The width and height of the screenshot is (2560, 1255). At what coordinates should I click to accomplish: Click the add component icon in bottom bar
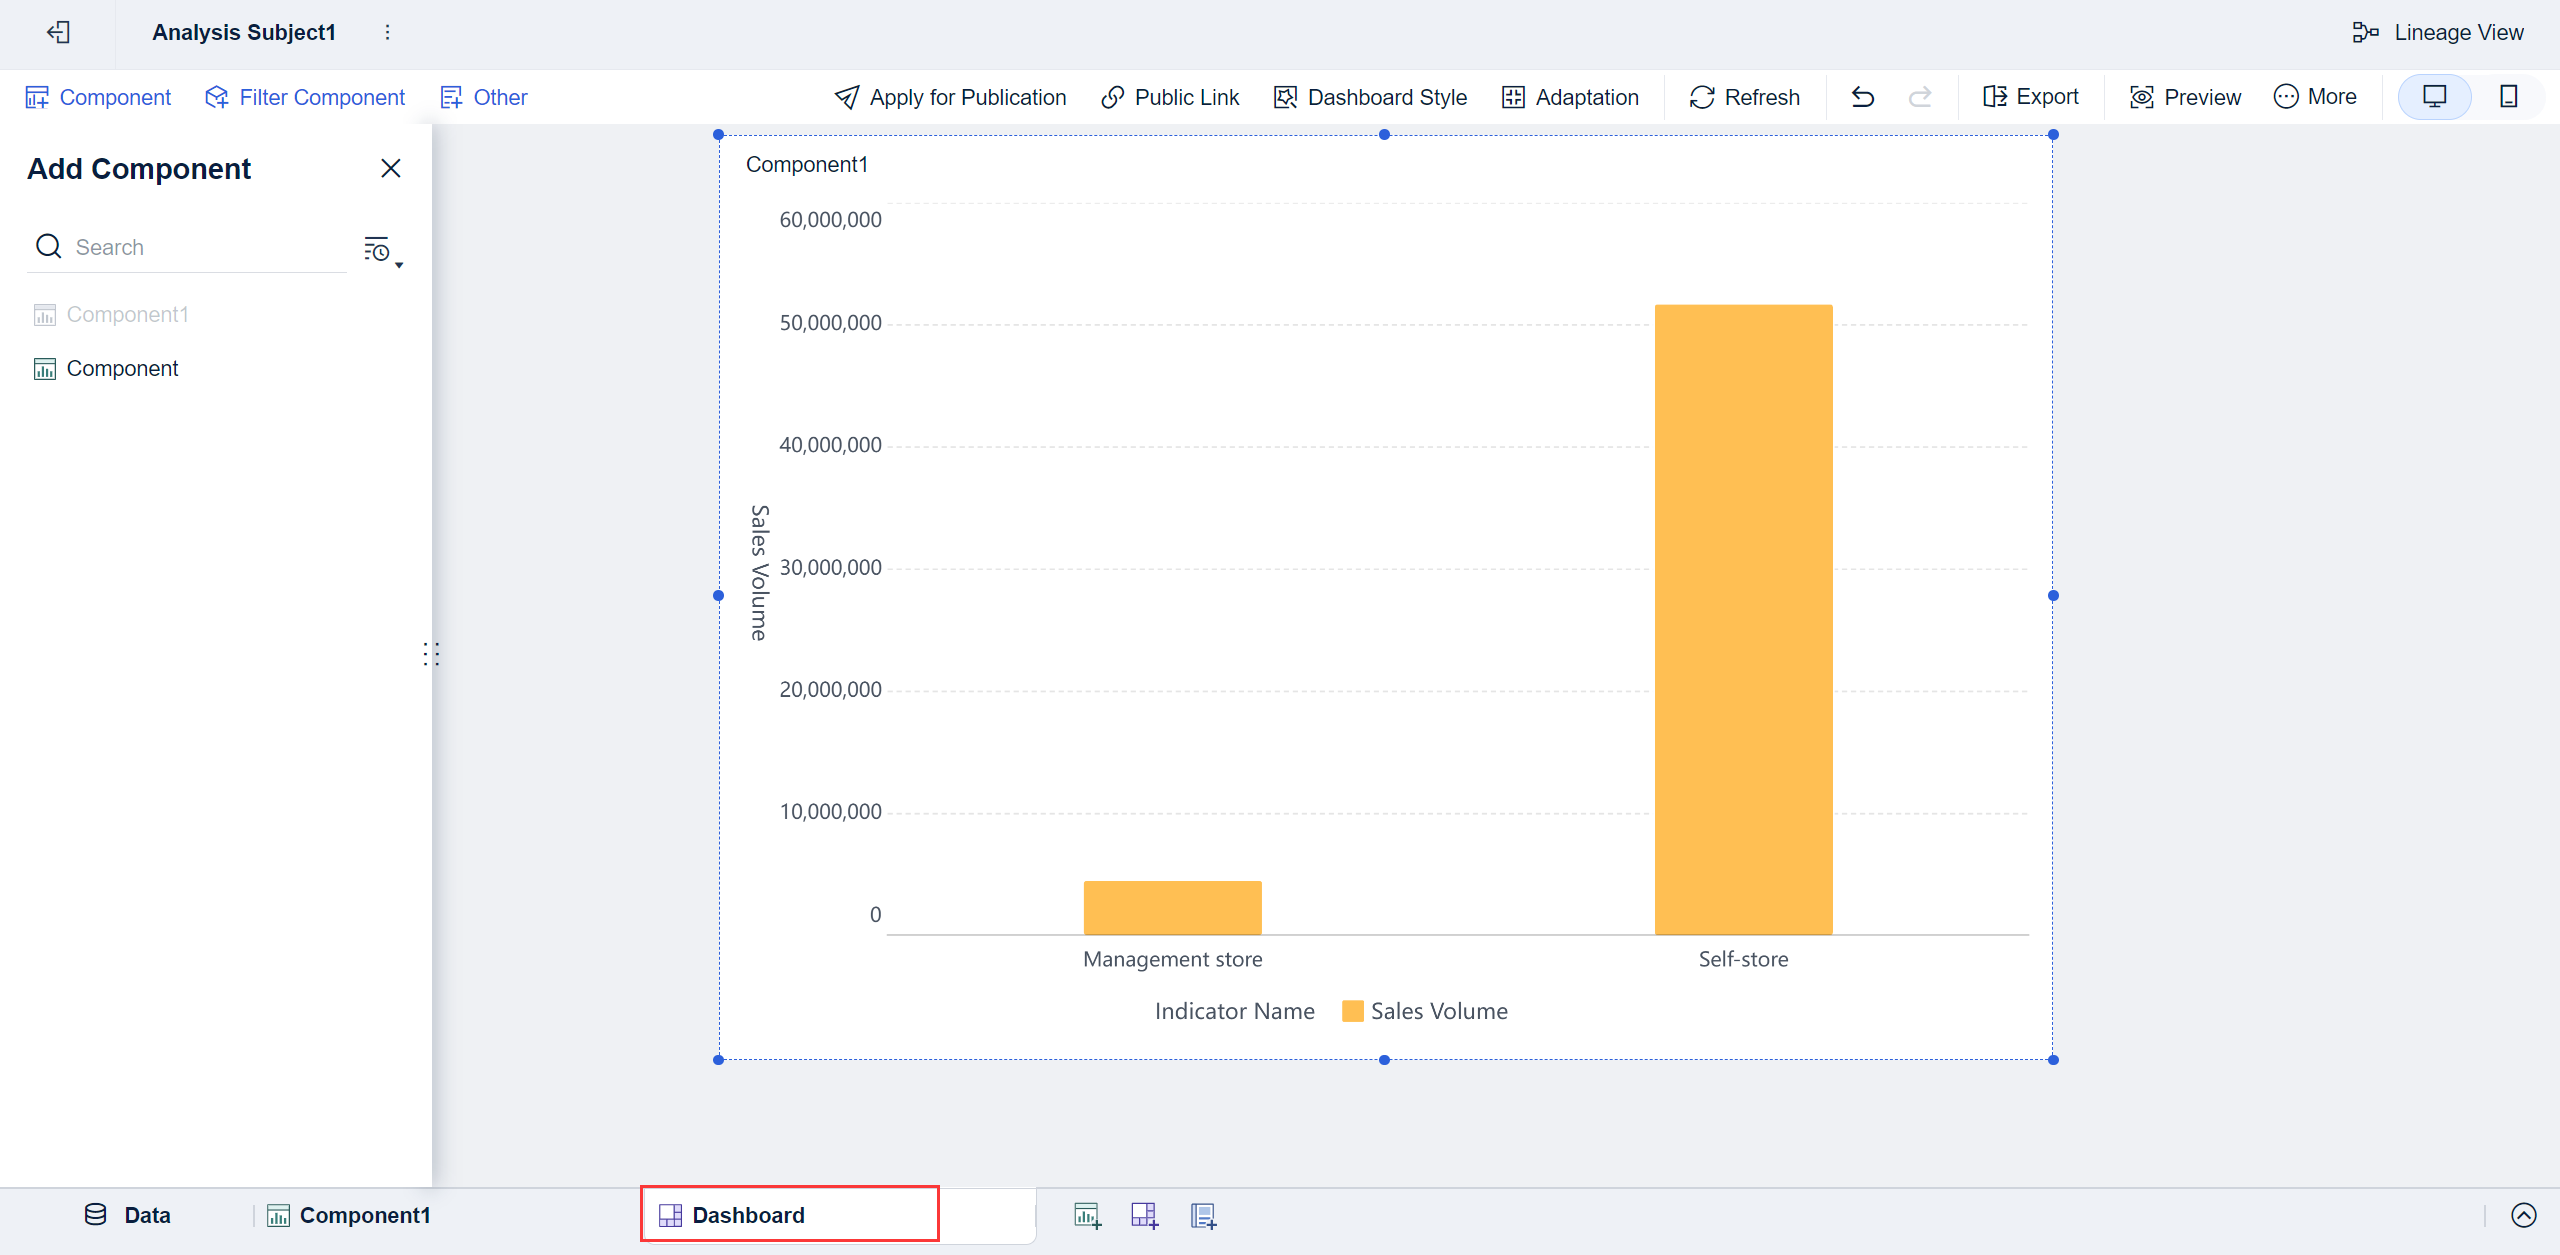coord(1087,1215)
